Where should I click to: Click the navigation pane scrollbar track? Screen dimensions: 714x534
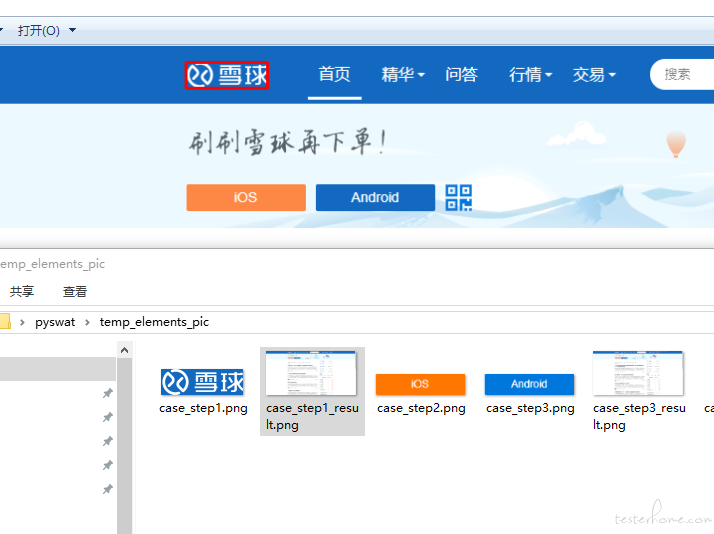pos(124,446)
